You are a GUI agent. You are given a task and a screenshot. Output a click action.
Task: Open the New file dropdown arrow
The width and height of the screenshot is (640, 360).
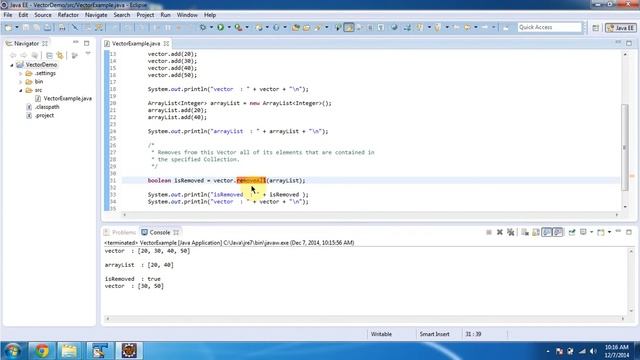[x=17, y=27]
